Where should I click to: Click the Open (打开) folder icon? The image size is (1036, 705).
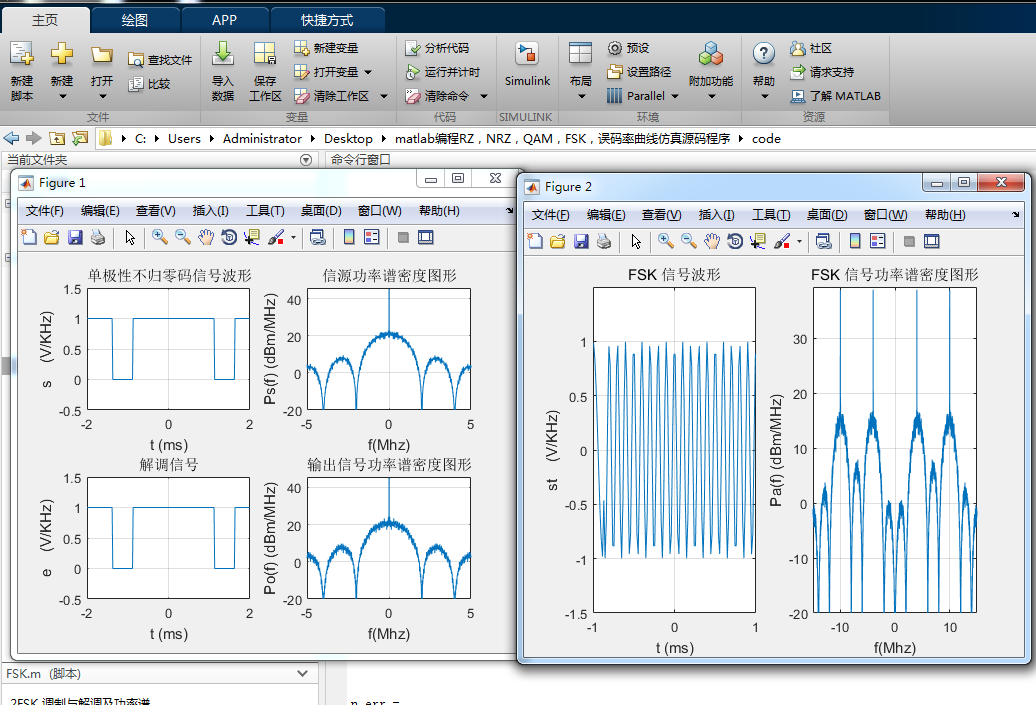pos(101,54)
